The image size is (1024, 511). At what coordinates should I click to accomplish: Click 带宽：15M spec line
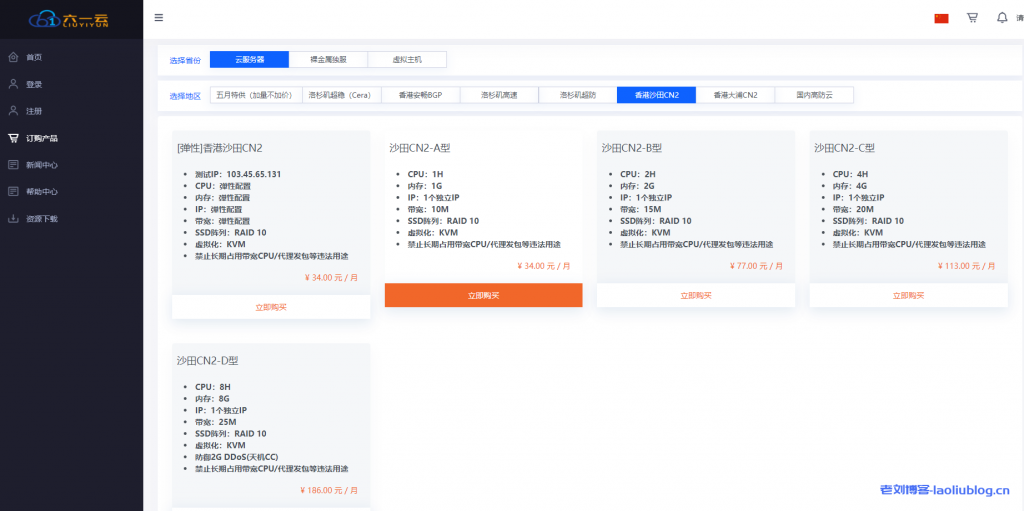(641, 209)
